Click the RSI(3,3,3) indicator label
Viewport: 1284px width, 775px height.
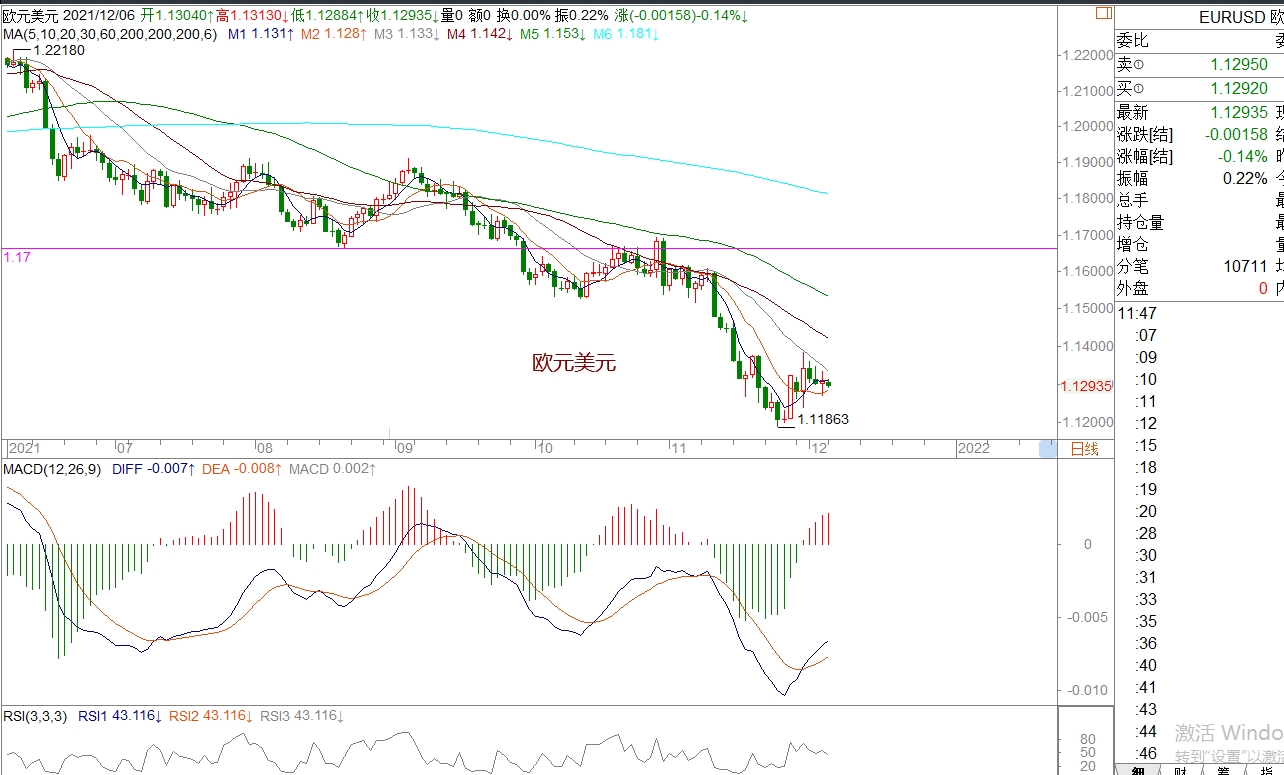click(x=35, y=716)
